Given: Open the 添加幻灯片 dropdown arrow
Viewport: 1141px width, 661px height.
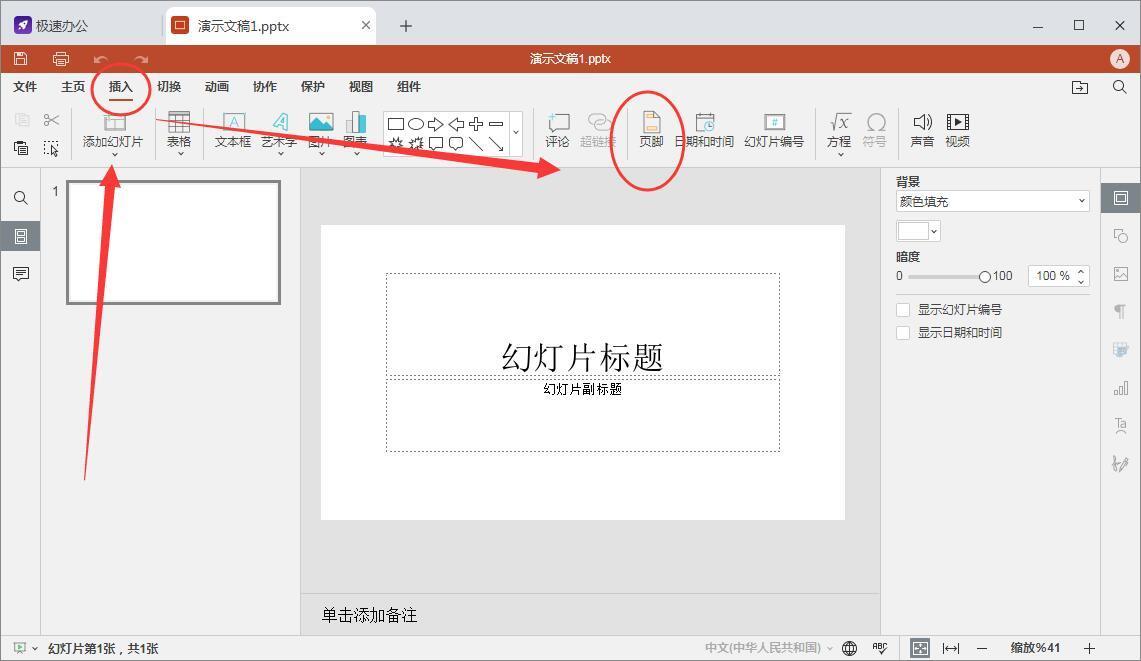Looking at the screenshot, I should pos(114,155).
